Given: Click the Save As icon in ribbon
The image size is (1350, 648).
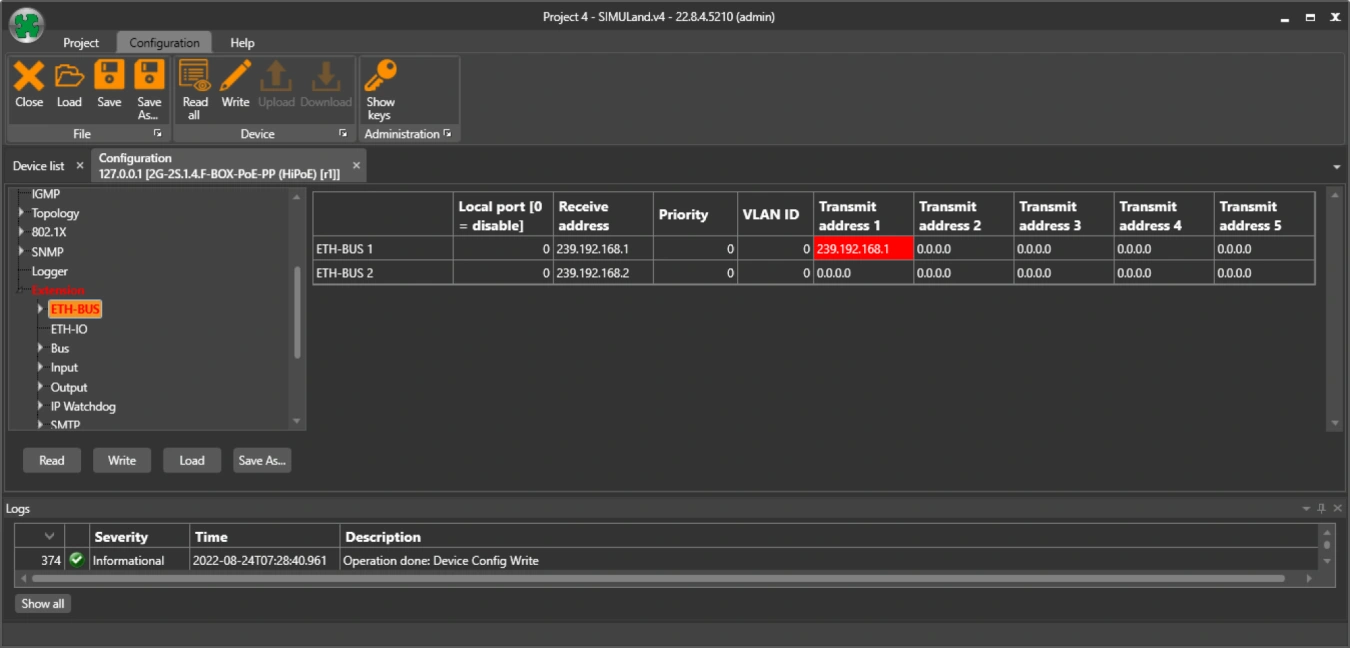Looking at the screenshot, I should 149,77.
